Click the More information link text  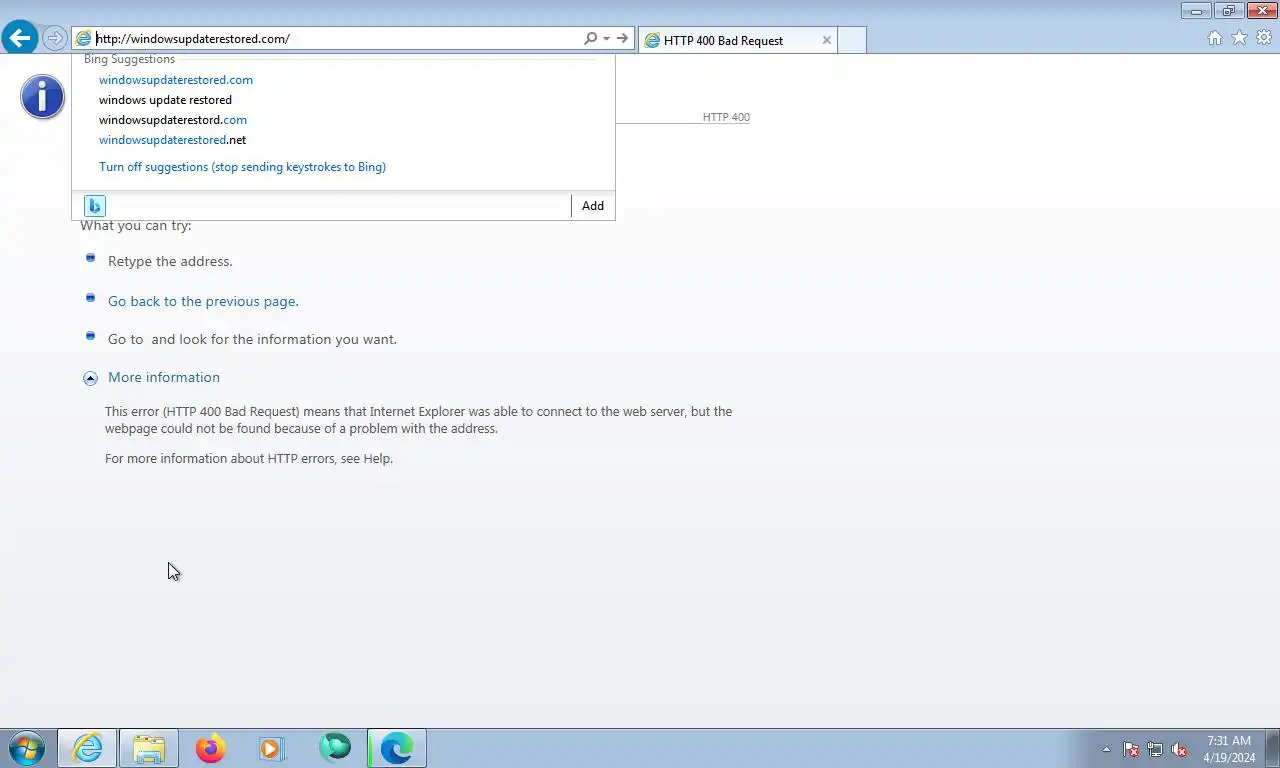tap(164, 377)
